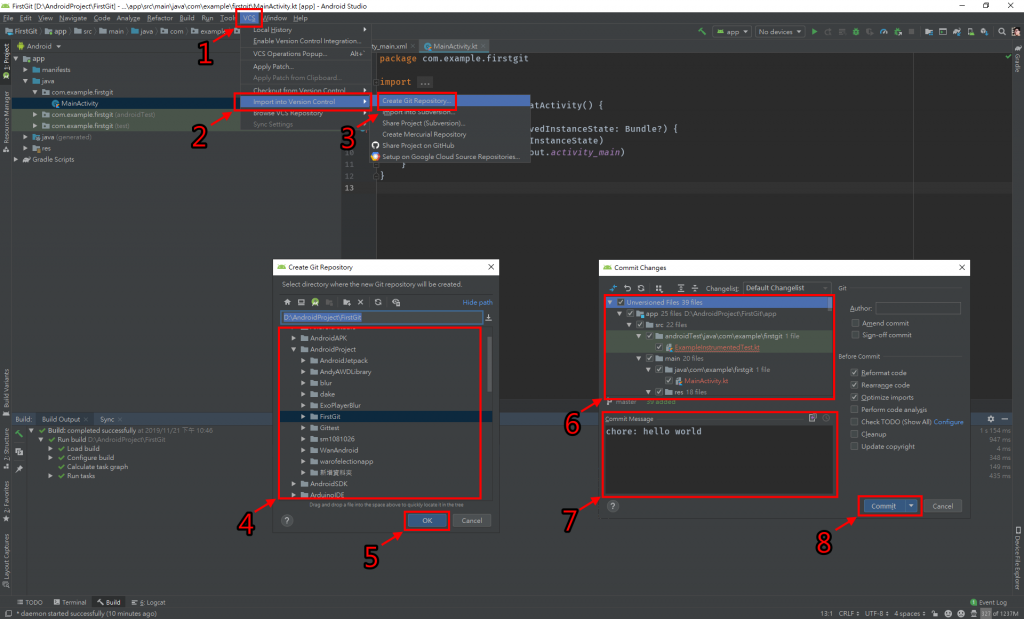Click the Make Project hammer icon

pos(702,31)
